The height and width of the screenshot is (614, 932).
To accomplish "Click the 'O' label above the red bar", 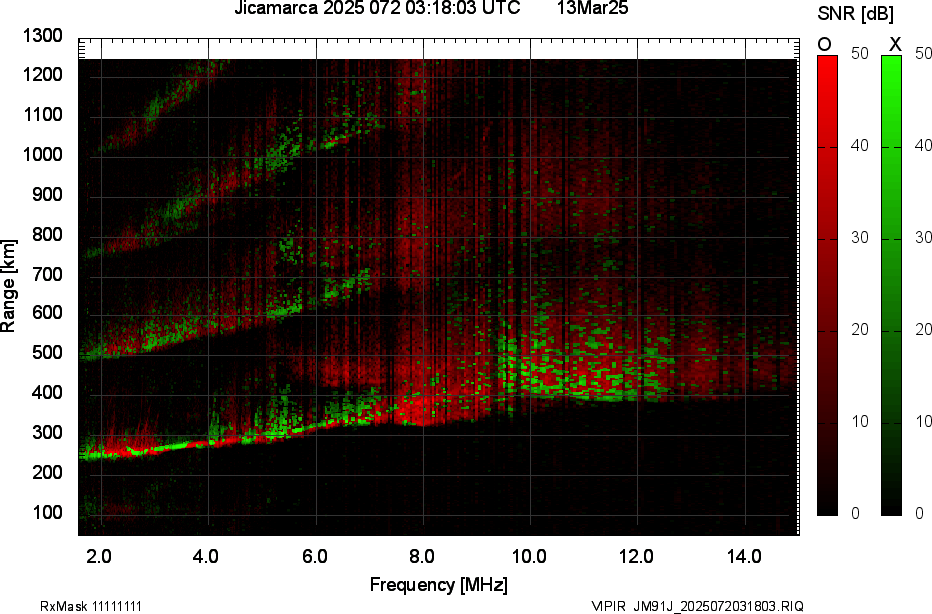I will click(x=824, y=45).
